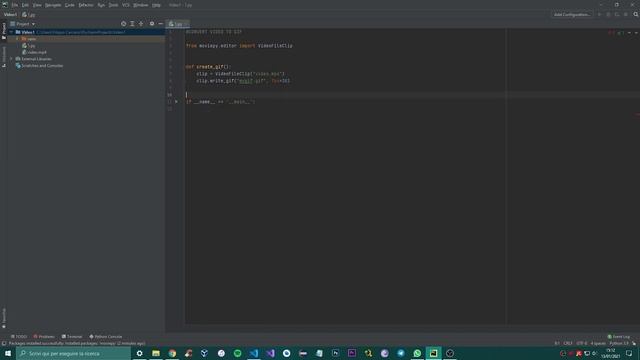Click the Search Everywhere magnifier icon

coord(636,14)
